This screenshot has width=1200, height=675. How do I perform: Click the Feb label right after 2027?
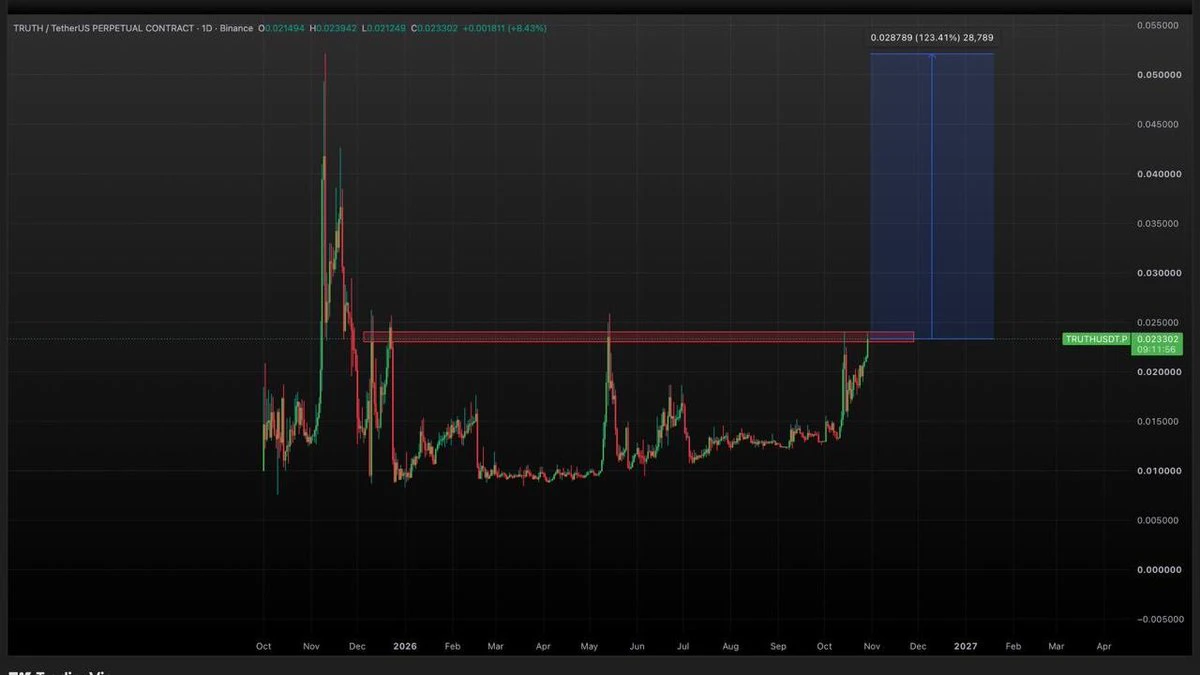coord(1012,647)
